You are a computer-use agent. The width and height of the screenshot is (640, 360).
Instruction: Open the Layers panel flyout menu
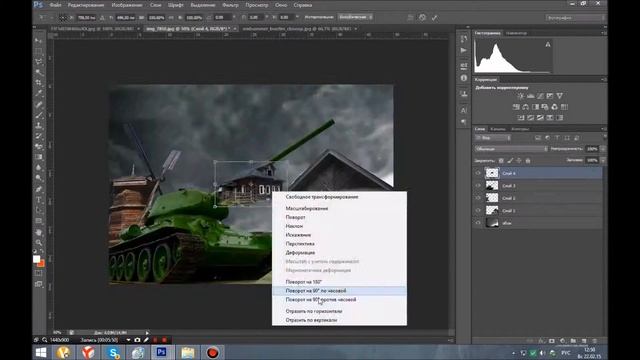click(603, 129)
